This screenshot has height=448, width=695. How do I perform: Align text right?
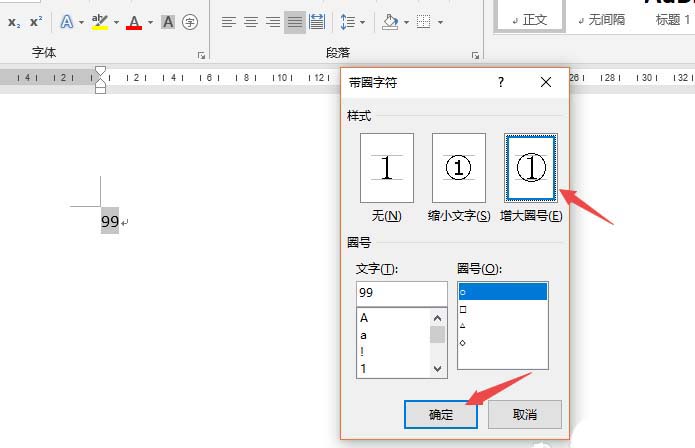[273, 22]
